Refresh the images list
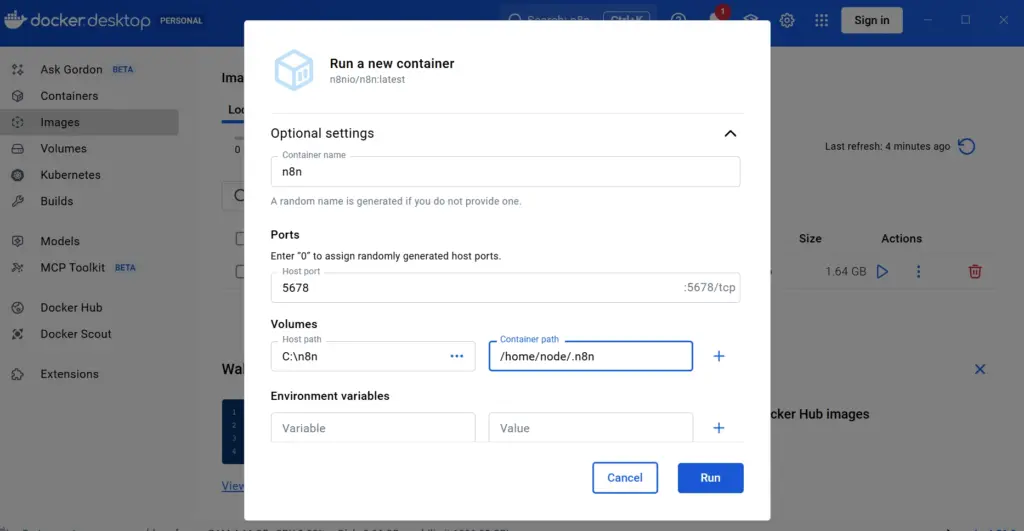Screen dimensions: 1024x531 (x=967, y=146)
